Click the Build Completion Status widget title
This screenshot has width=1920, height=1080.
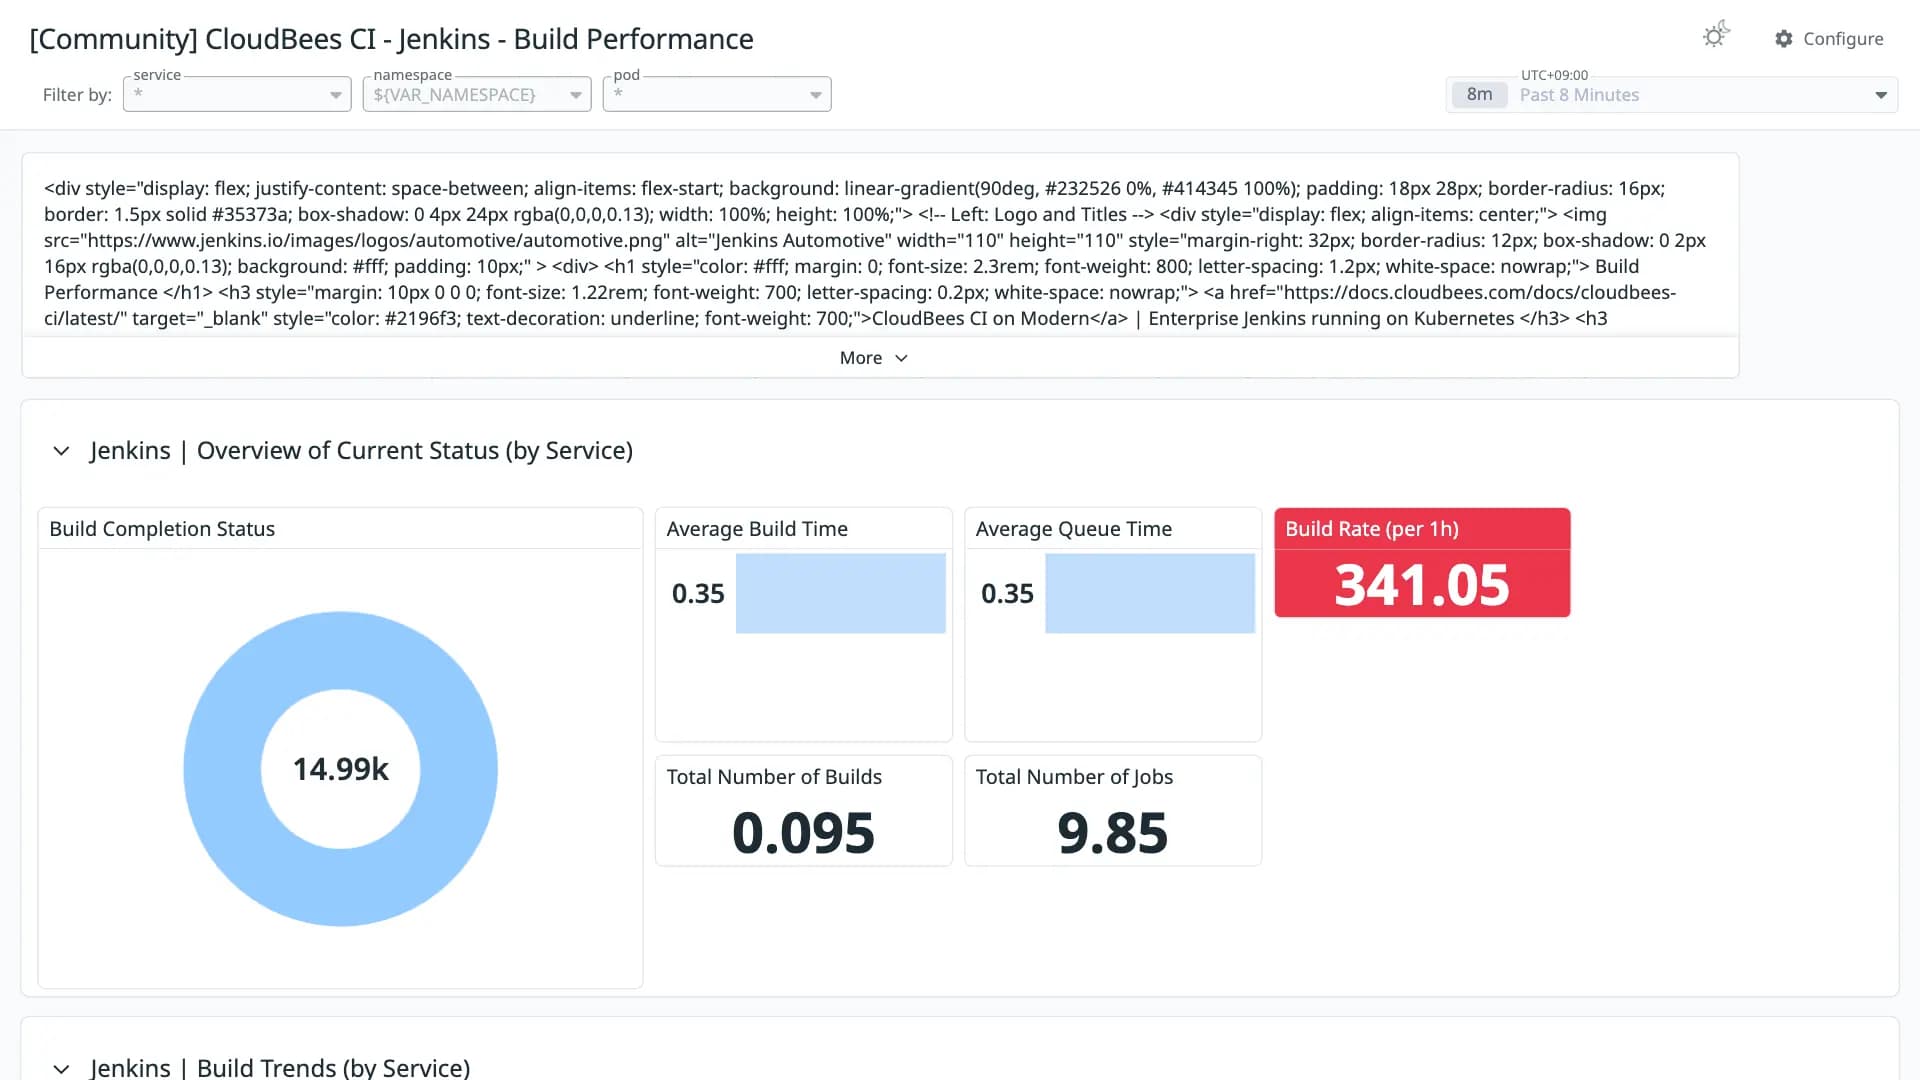point(162,529)
